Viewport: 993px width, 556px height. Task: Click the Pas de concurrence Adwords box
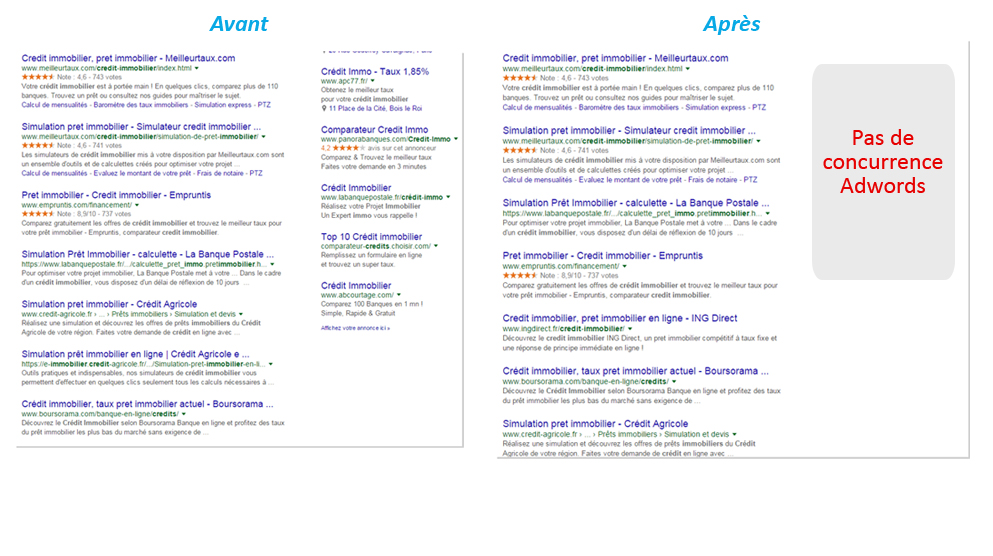pyautogui.click(x=883, y=172)
